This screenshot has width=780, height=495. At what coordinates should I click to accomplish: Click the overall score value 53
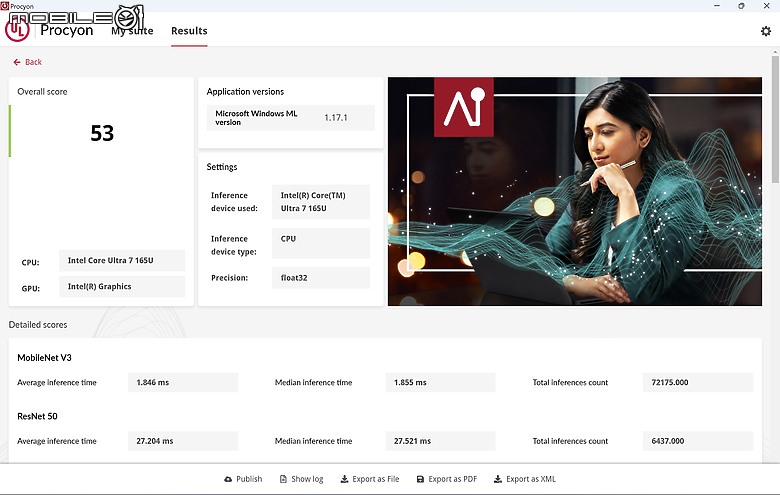coord(102,133)
